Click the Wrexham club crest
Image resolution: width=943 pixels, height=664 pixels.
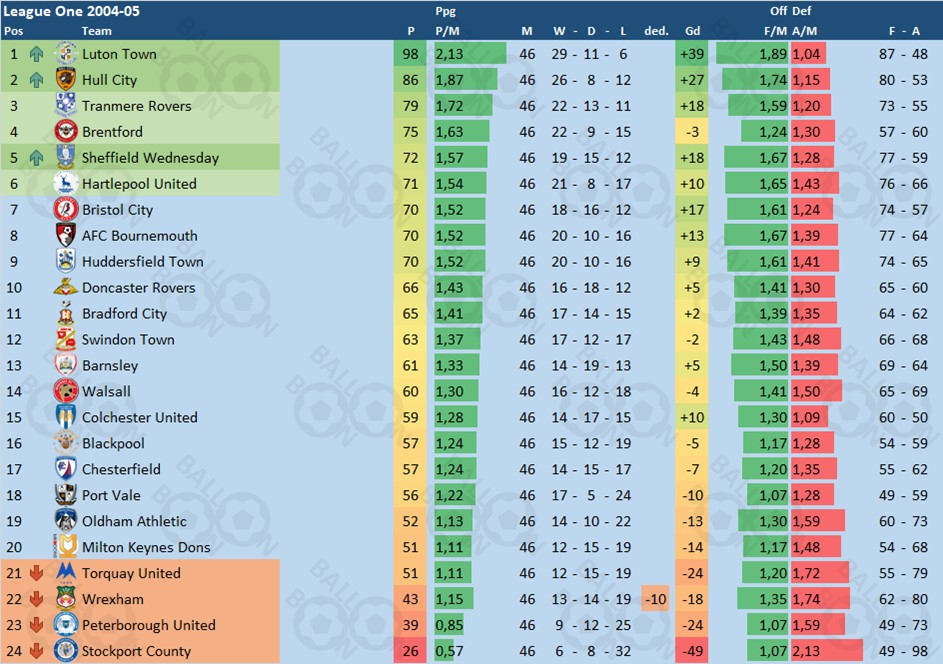[x=66, y=600]
